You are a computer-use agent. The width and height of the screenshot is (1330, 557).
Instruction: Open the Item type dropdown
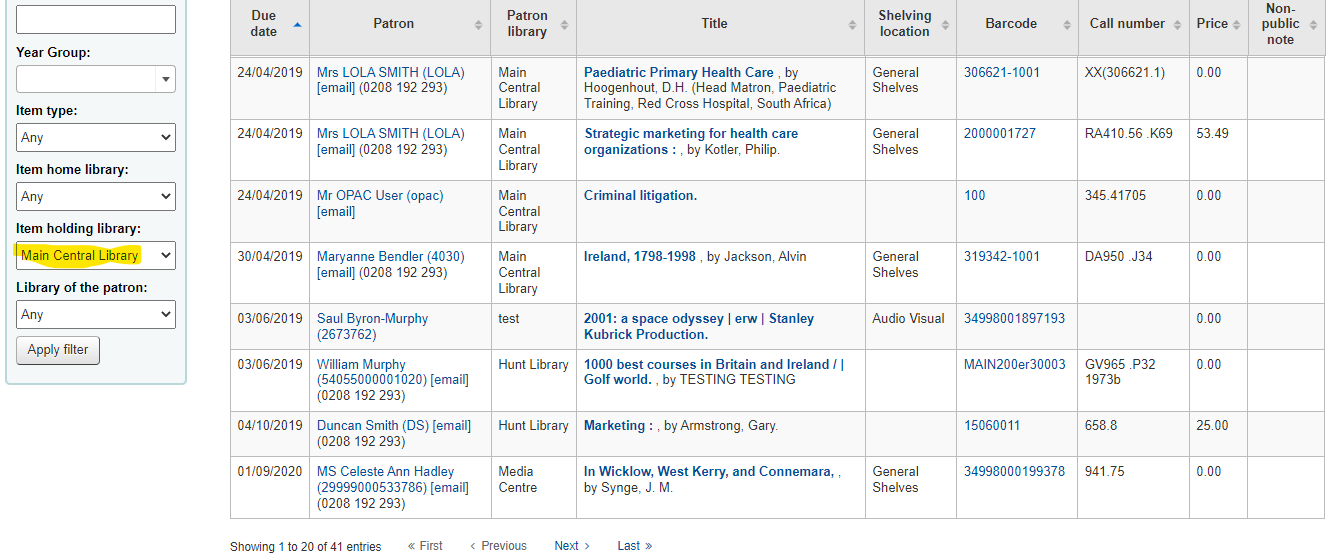coord(96,137)
